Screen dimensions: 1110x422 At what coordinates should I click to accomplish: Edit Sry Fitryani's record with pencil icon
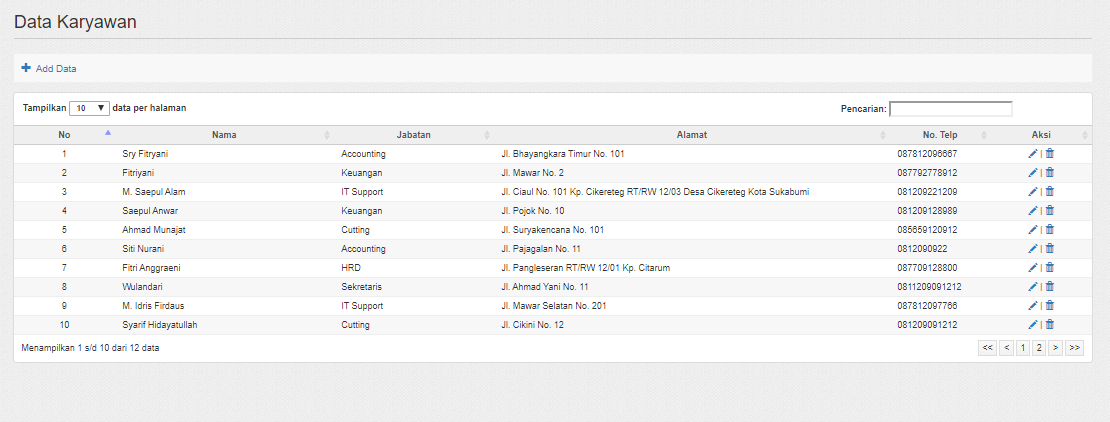1033,153
